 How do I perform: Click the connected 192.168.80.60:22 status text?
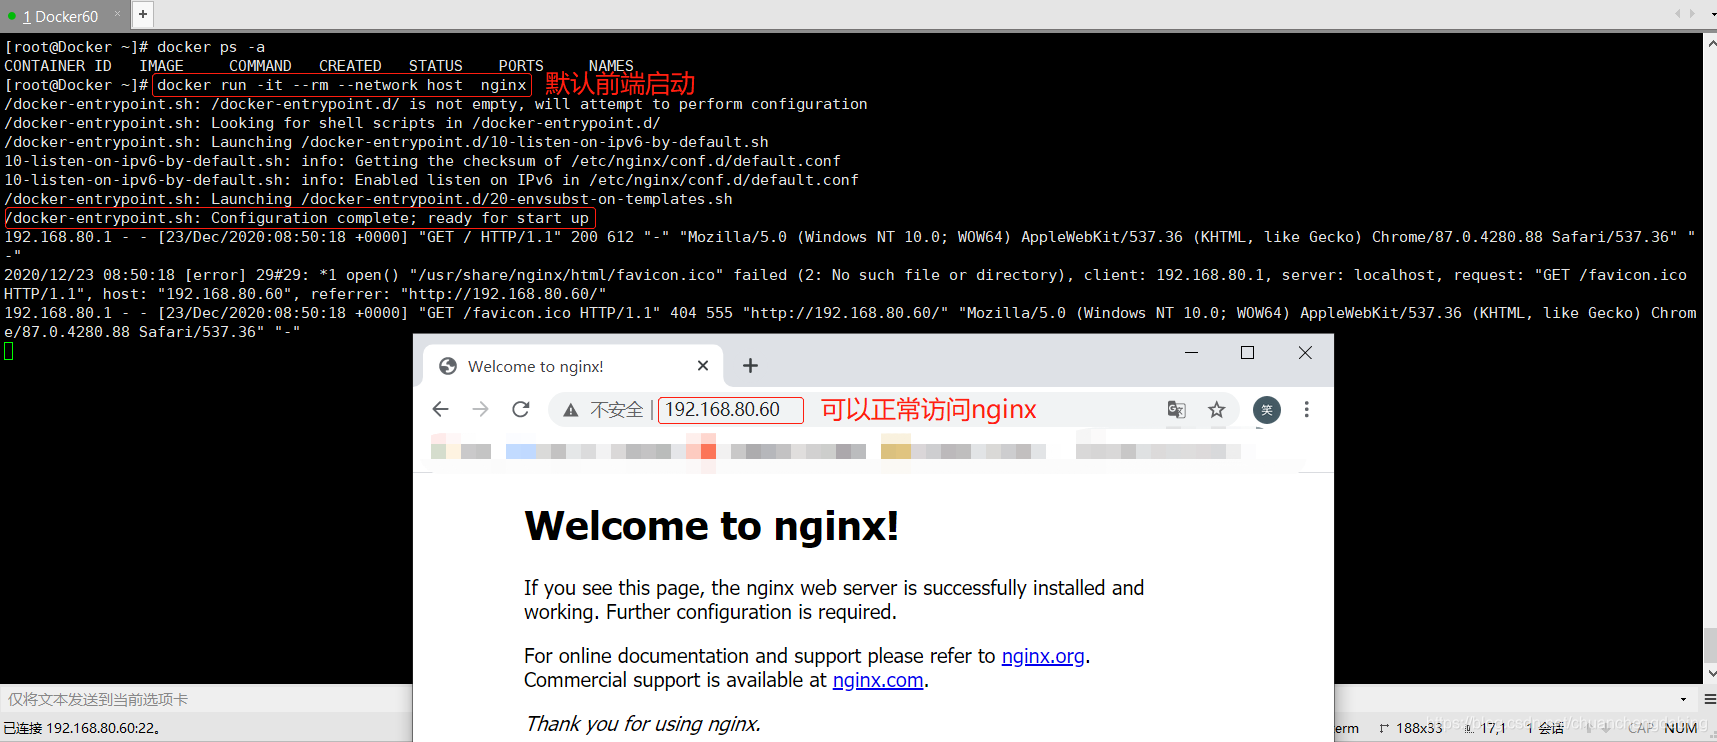point(82,728)
